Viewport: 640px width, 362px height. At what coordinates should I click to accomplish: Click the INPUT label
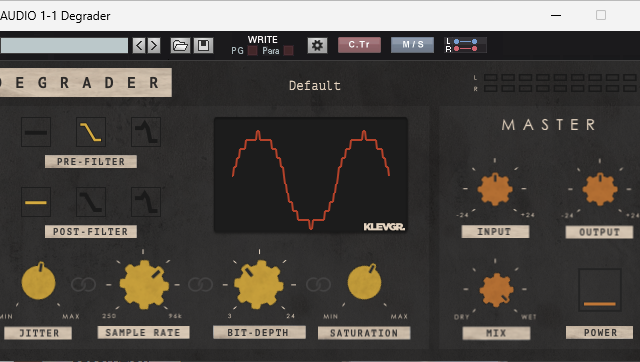[495, 231]
